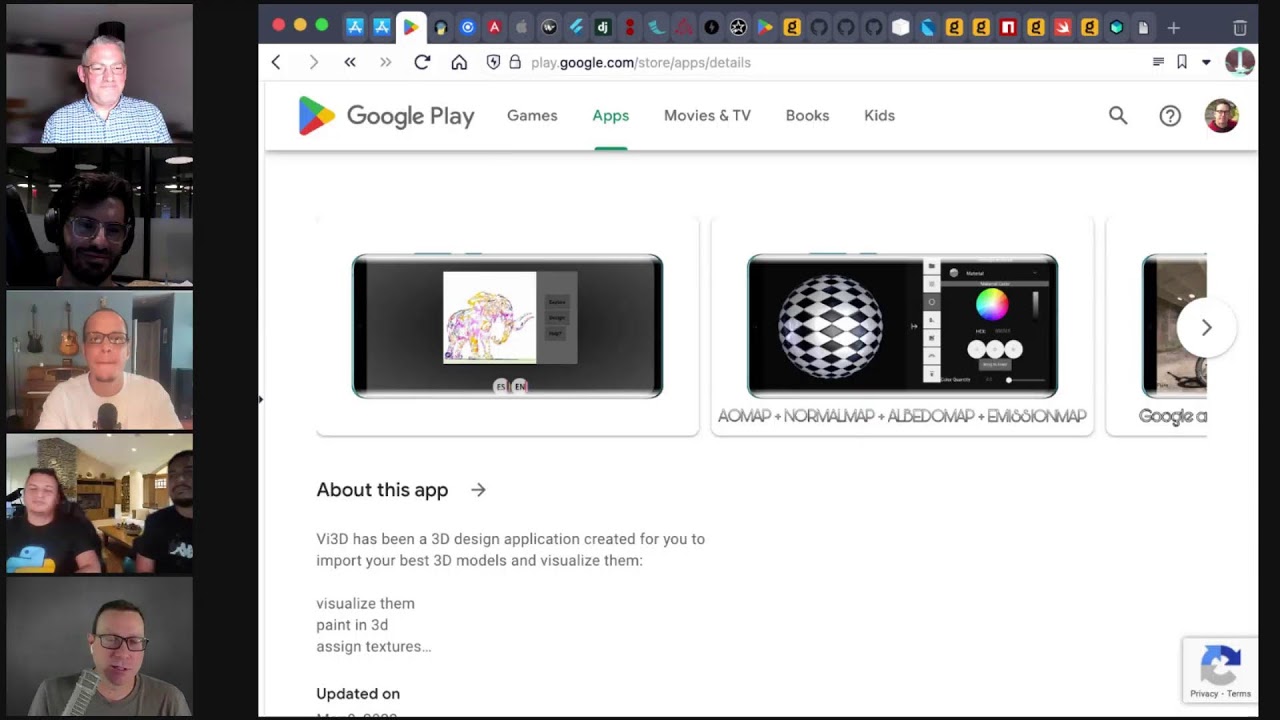Click the site security padlock
Screen dimensions: 1280x720
pyautogui.click(x=515, y=62)
